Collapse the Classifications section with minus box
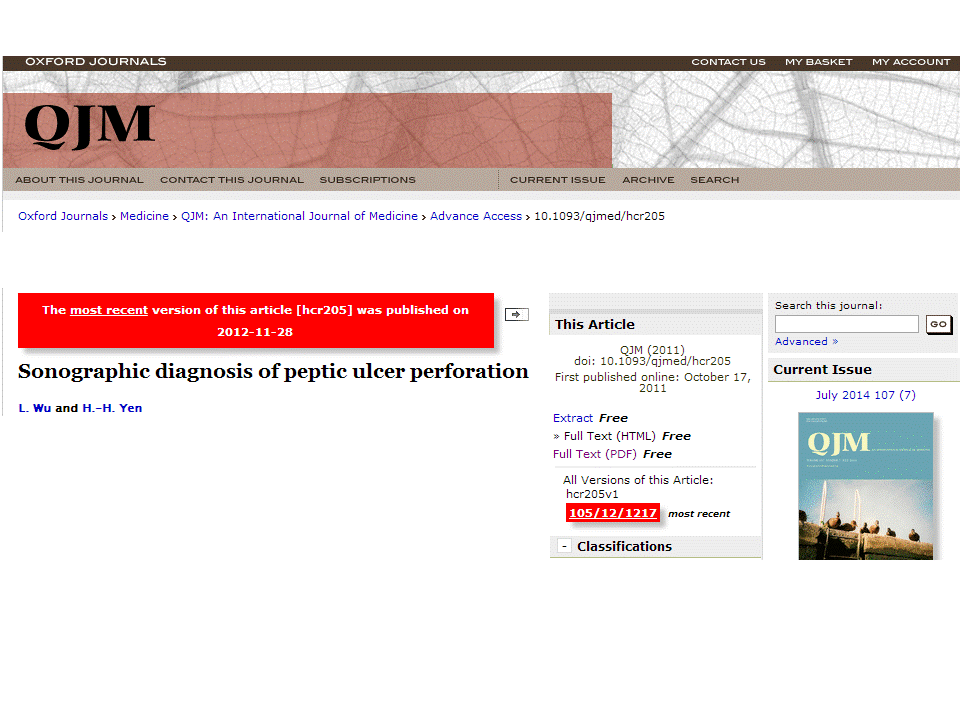960x720 pixels. click(x=564, y=546)
